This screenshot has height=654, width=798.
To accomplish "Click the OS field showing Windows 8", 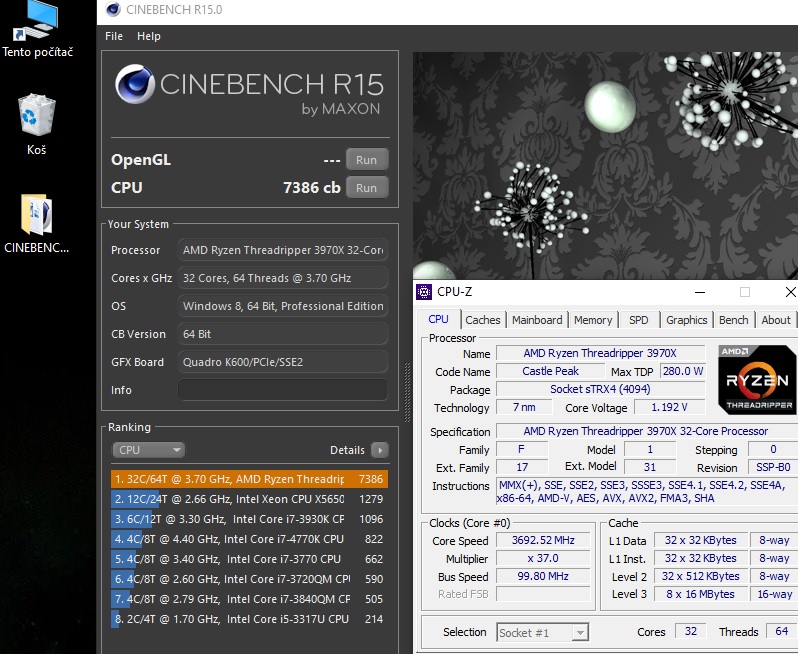I will [283, 306].
